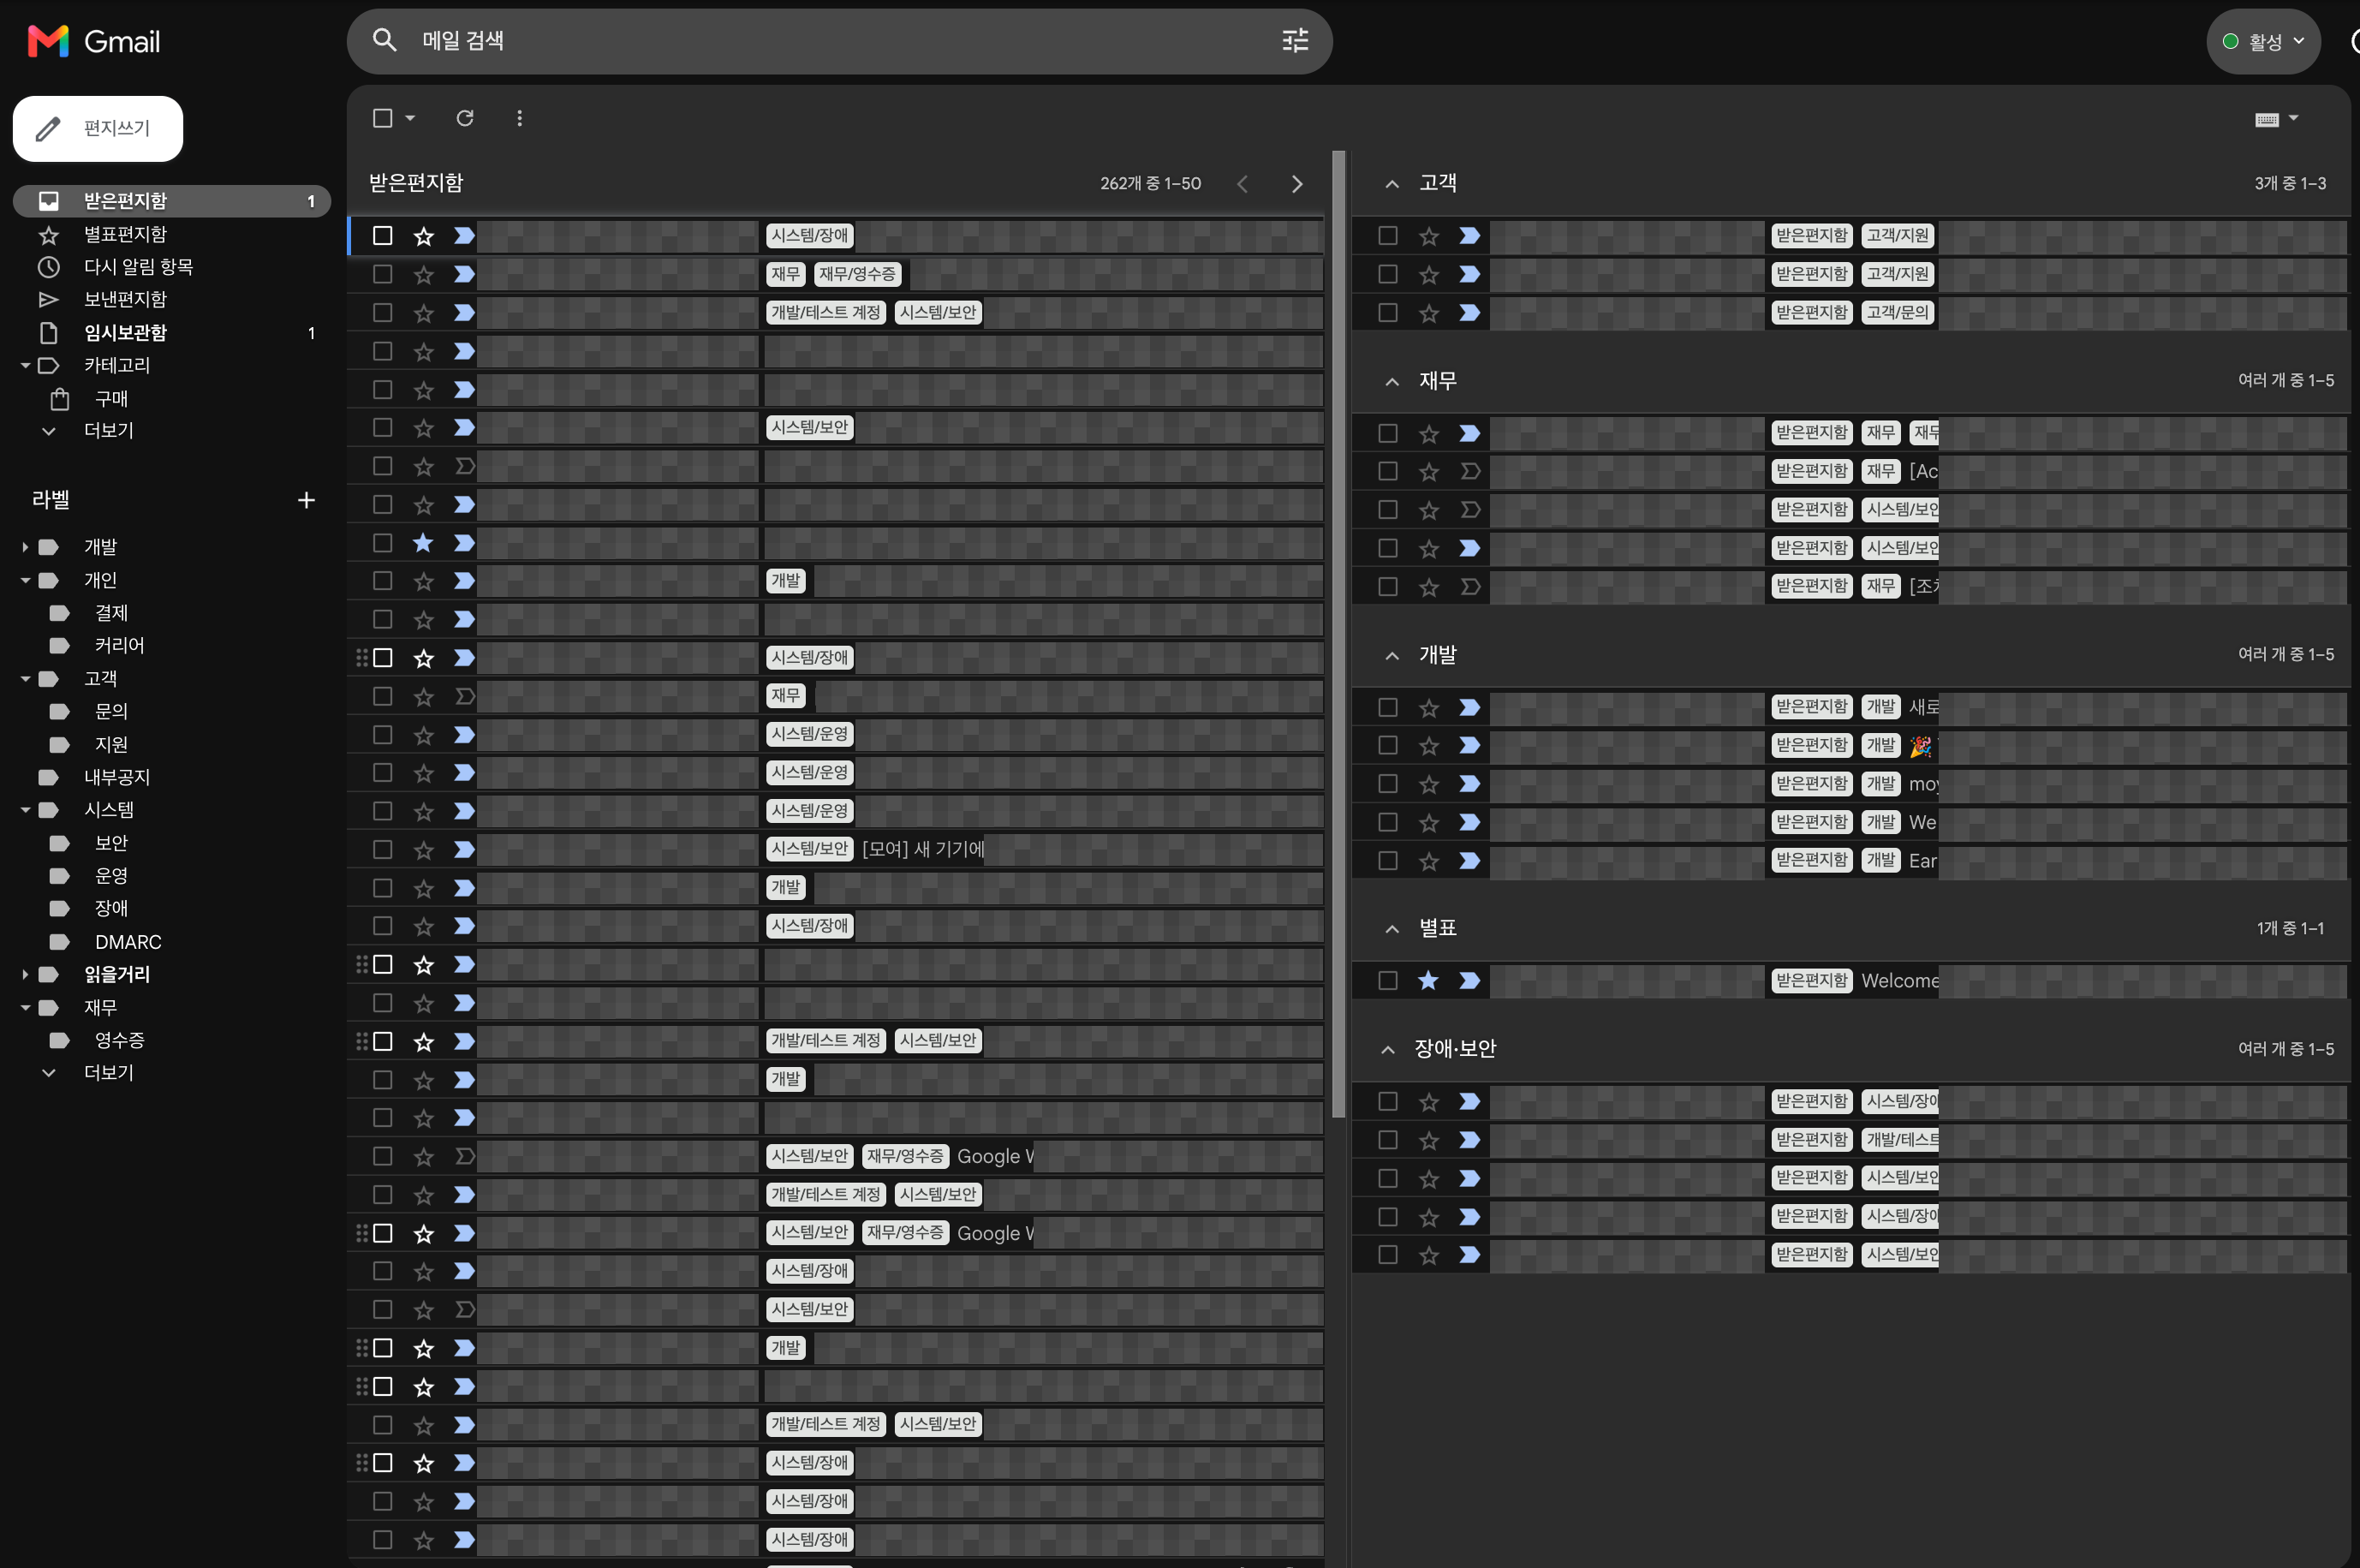Image resolution: width=2360 pixels, height=1568 pixels.
Task: Click the compose pencil button 편지쓰기
Action: coord(97,128)
